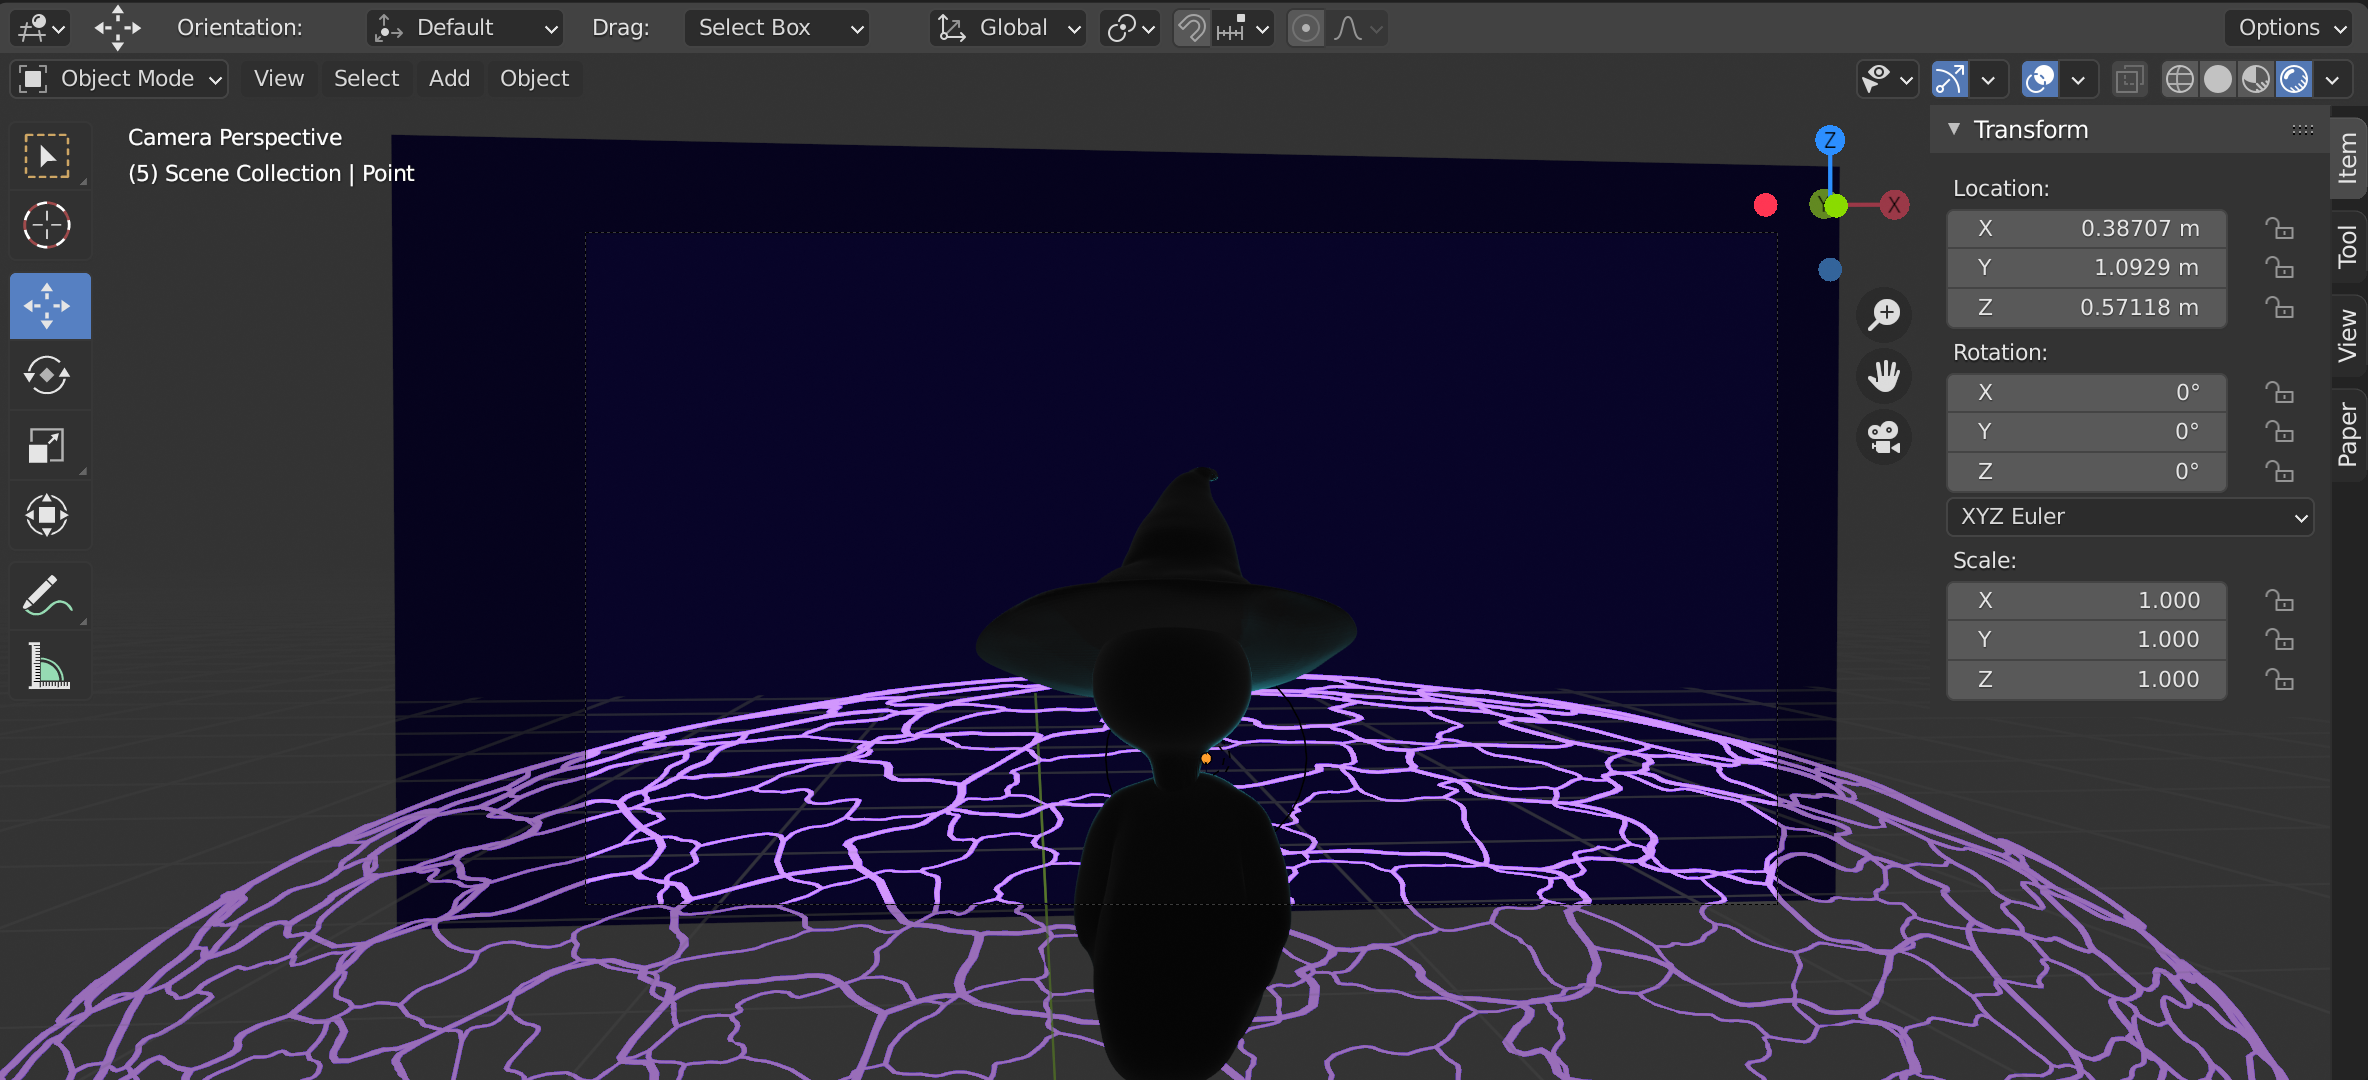Screen dimensions: 2368x1080
Task: Toggle lock on Location X
Action: (2279, 229)
